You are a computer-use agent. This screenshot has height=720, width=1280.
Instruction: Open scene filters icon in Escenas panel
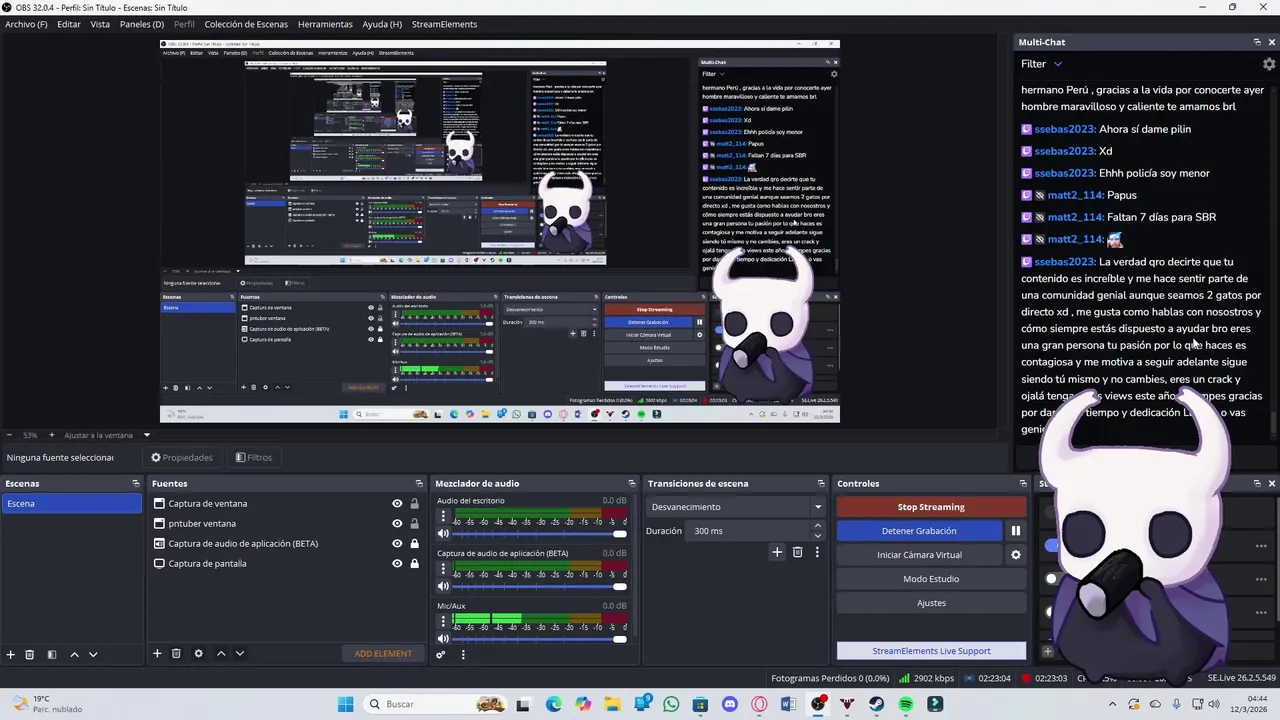[52, 654]
